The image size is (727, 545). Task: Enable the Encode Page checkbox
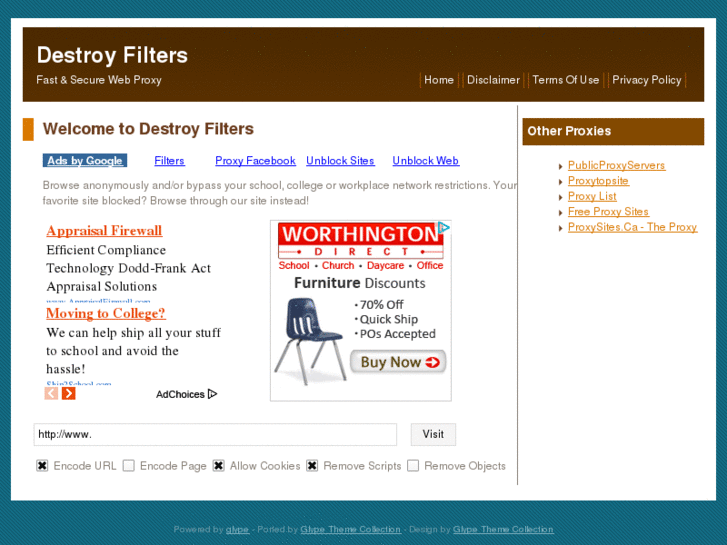(x=129, y=465)
